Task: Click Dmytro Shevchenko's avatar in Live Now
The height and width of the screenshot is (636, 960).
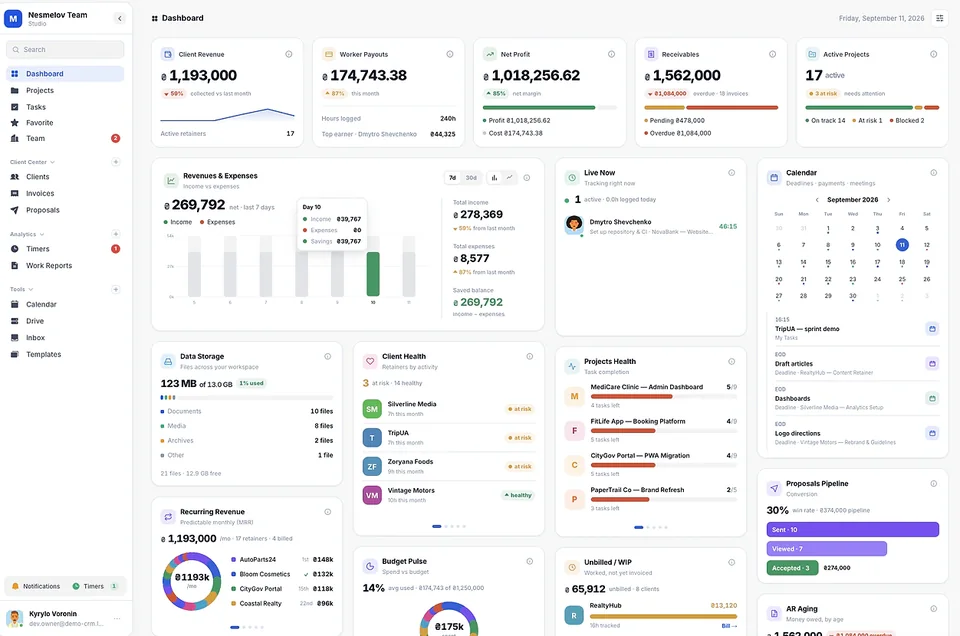Action: click(x=574, y=225)
